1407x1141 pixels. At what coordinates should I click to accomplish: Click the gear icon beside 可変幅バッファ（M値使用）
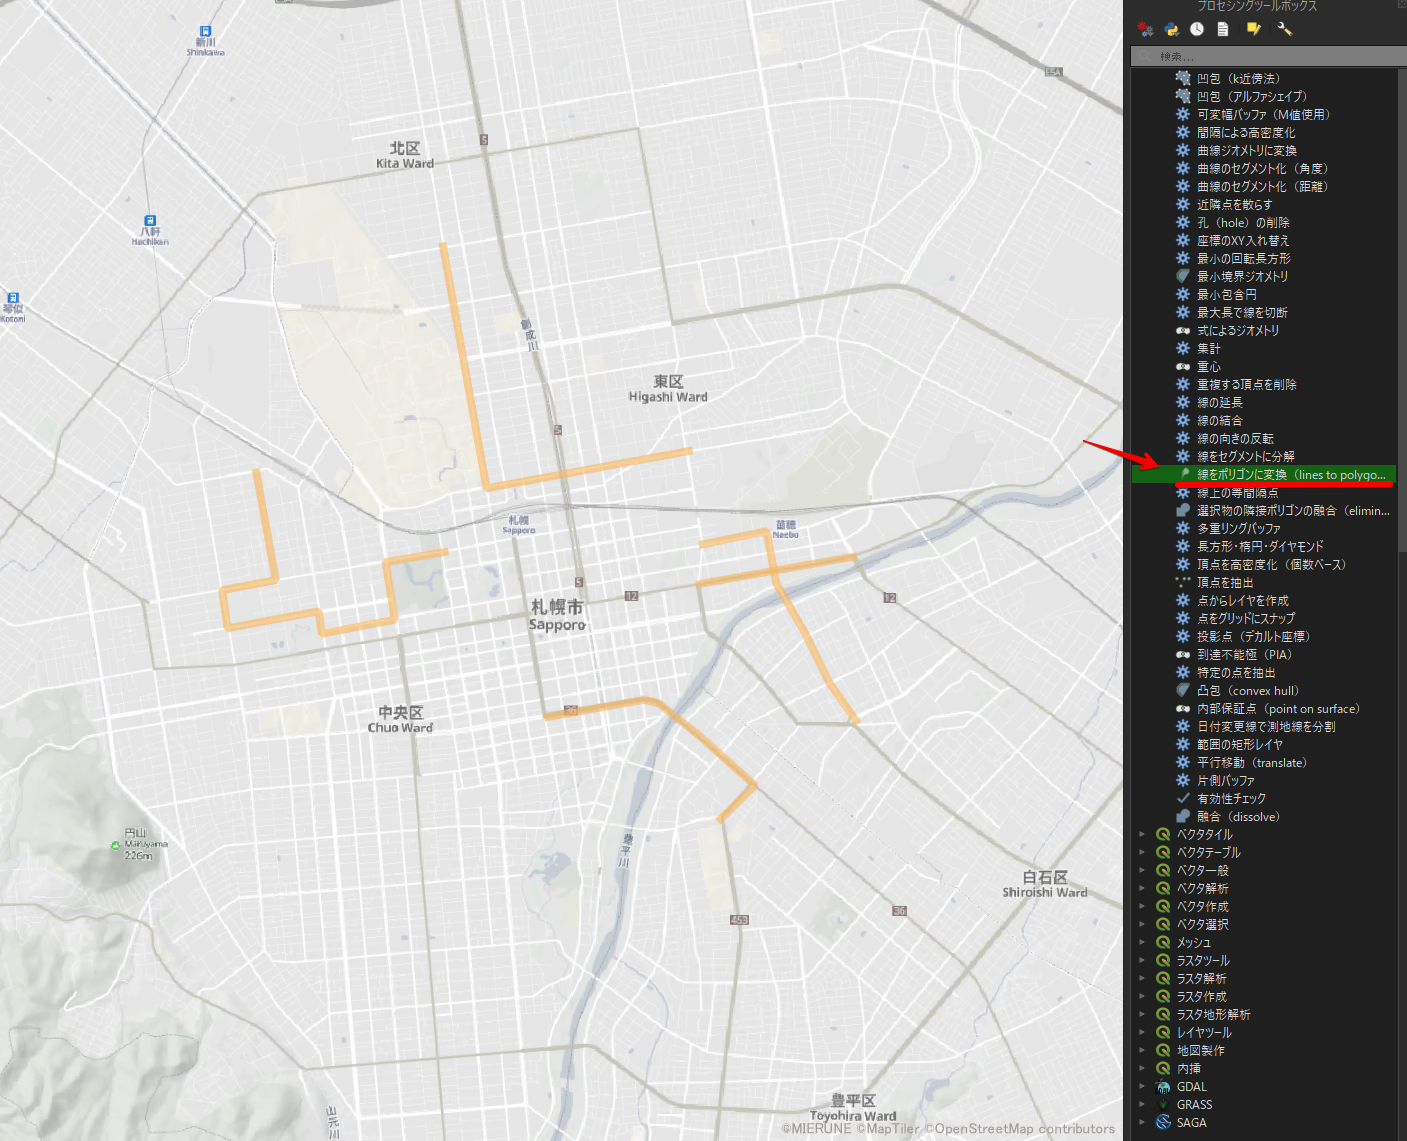1183,114
